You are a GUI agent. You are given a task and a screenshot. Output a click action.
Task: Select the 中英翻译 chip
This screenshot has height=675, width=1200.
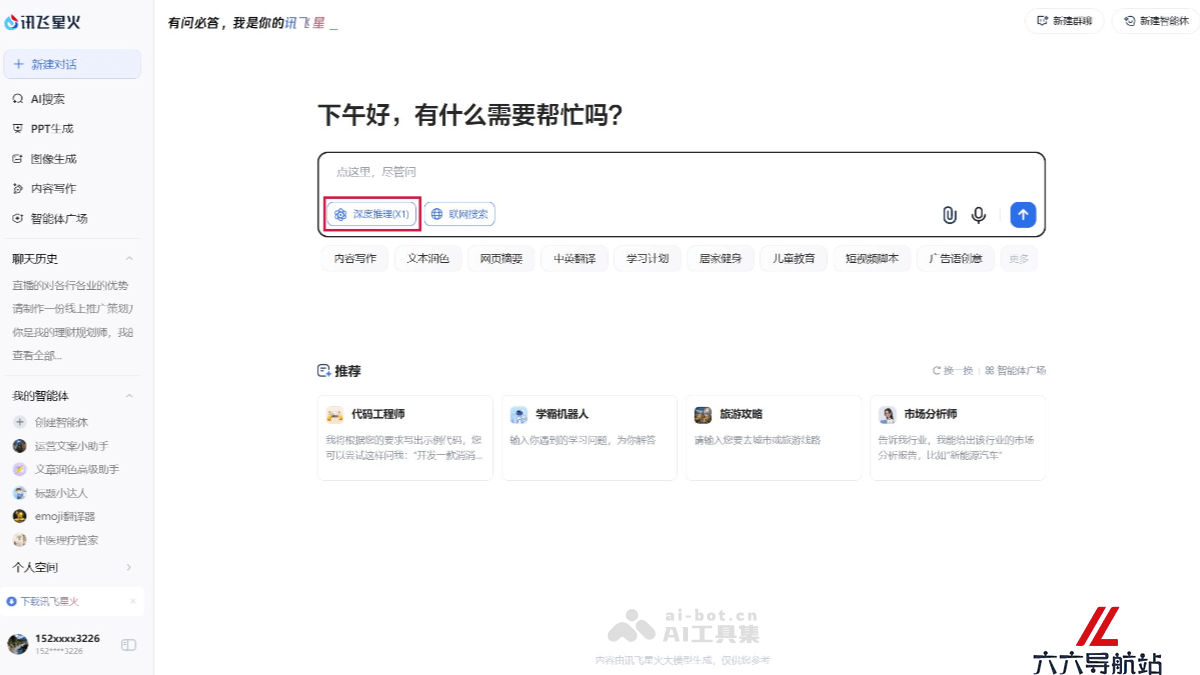[574, 258]
